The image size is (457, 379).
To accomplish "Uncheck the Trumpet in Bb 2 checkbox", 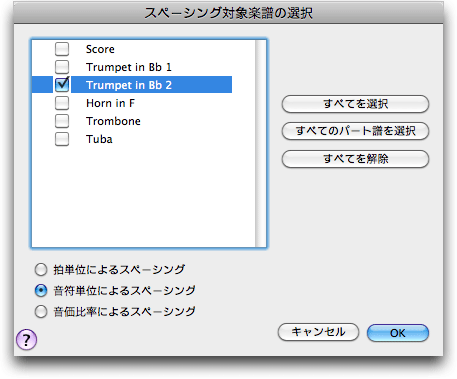I will pyautogui.click(x=62, y=85).
